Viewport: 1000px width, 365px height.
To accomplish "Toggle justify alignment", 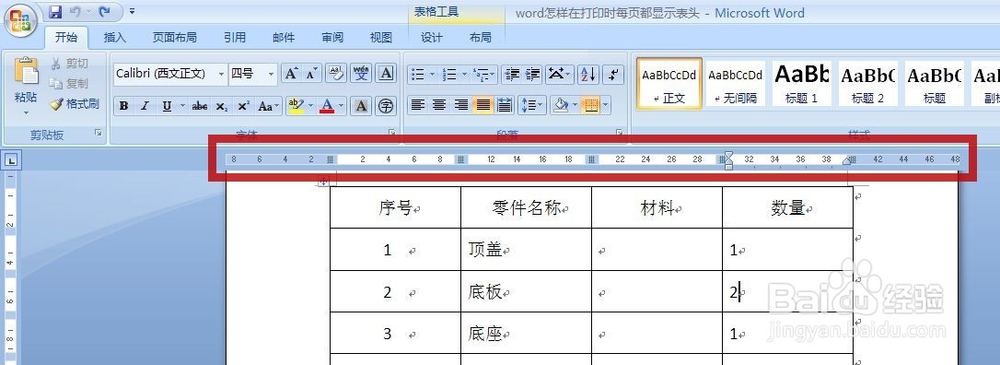I will click(483, 105).
